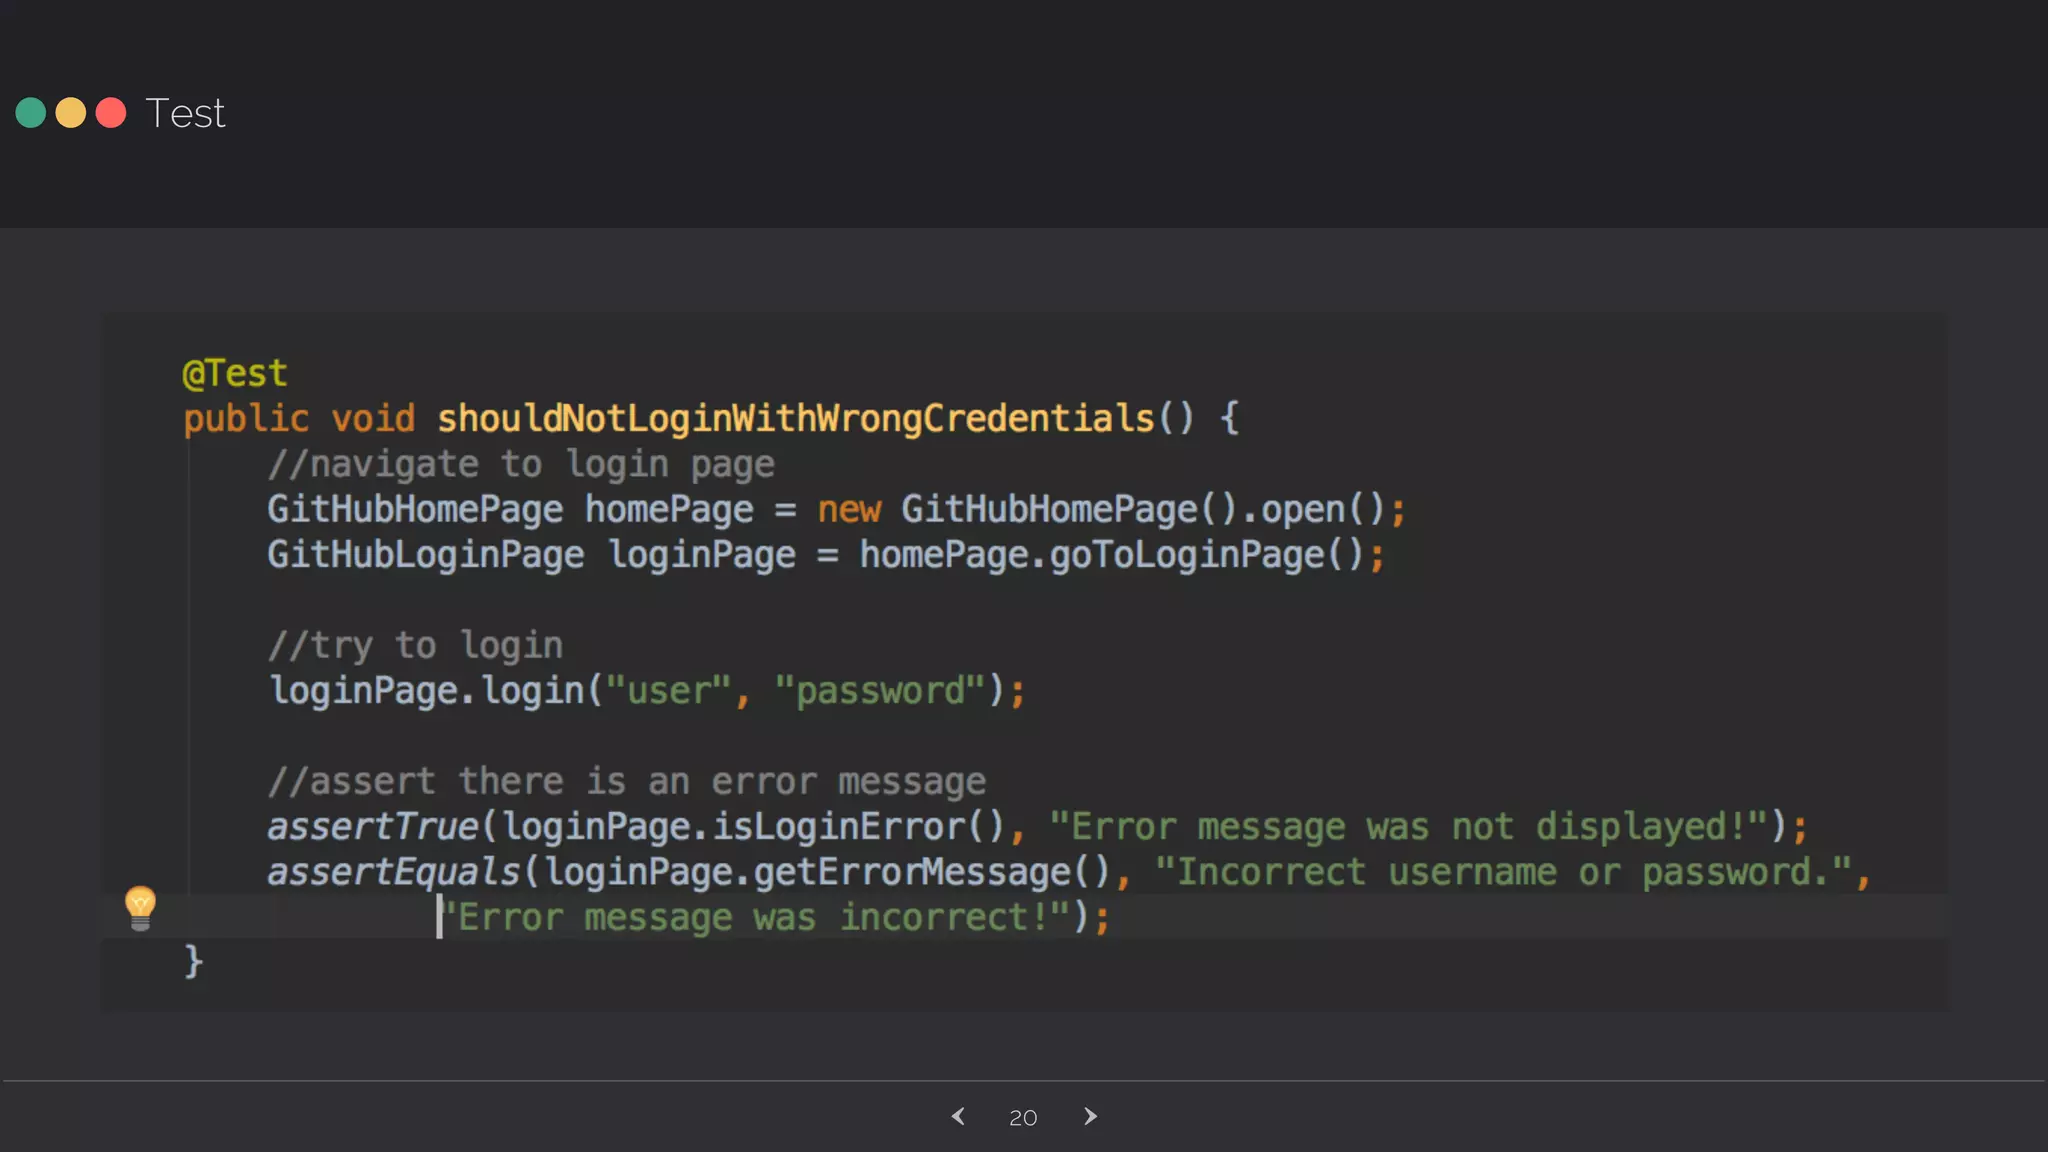Viewport: 2048px width, 1152px height.
Task: Go to the previous slide arrow
Action: point(958,1116)
